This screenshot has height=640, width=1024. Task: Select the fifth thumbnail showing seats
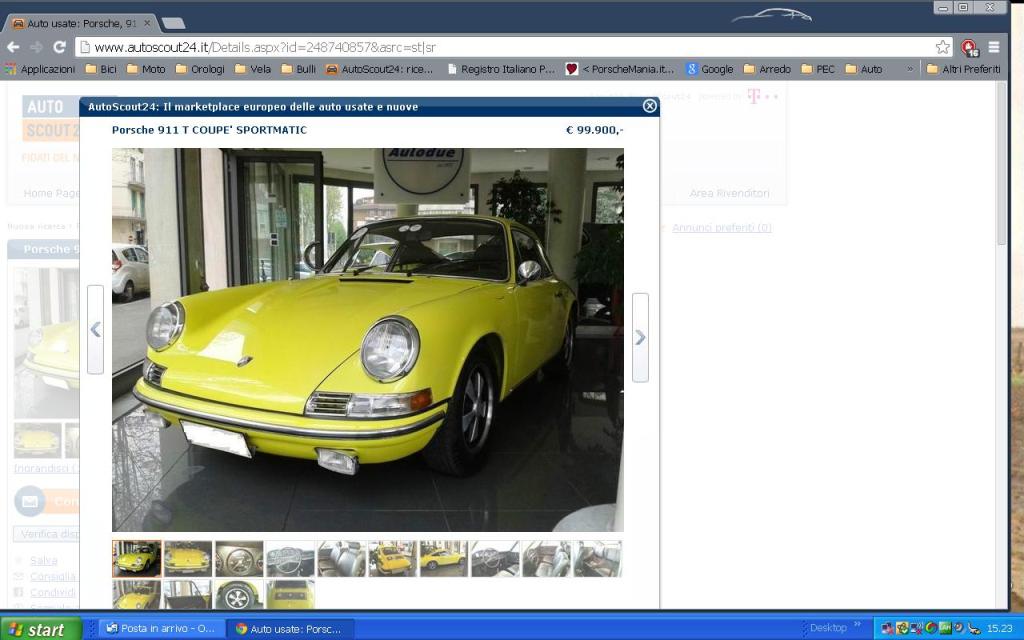[x=342, y=558]
